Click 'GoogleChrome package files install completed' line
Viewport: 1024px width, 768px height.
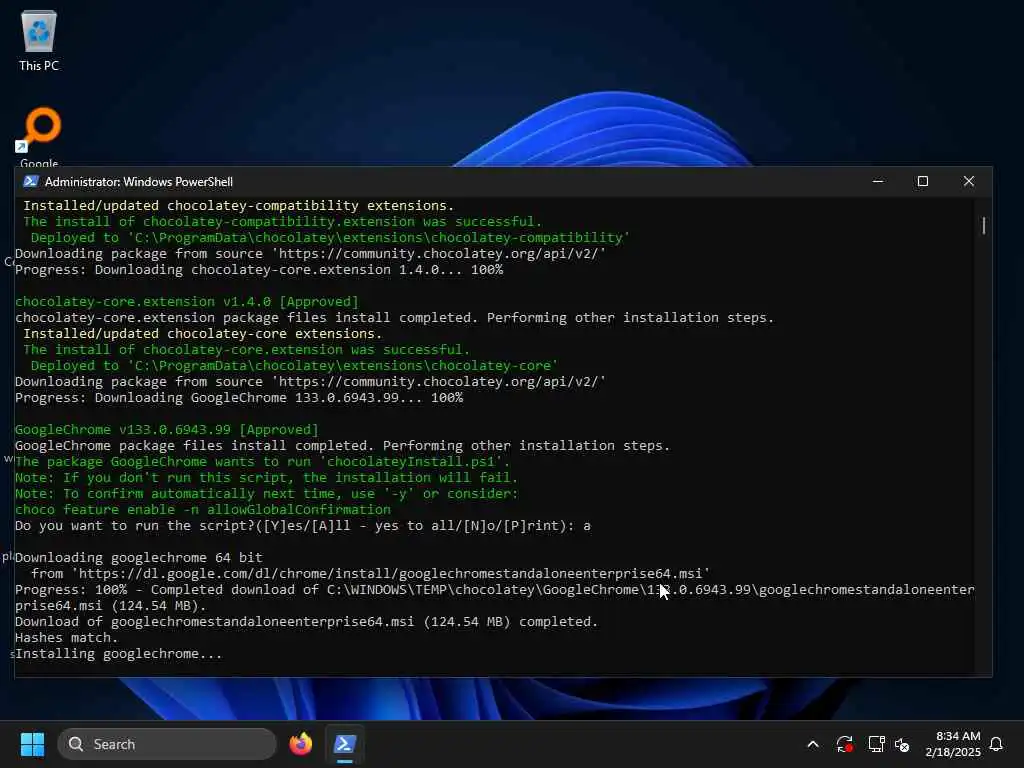coord(342,445)
